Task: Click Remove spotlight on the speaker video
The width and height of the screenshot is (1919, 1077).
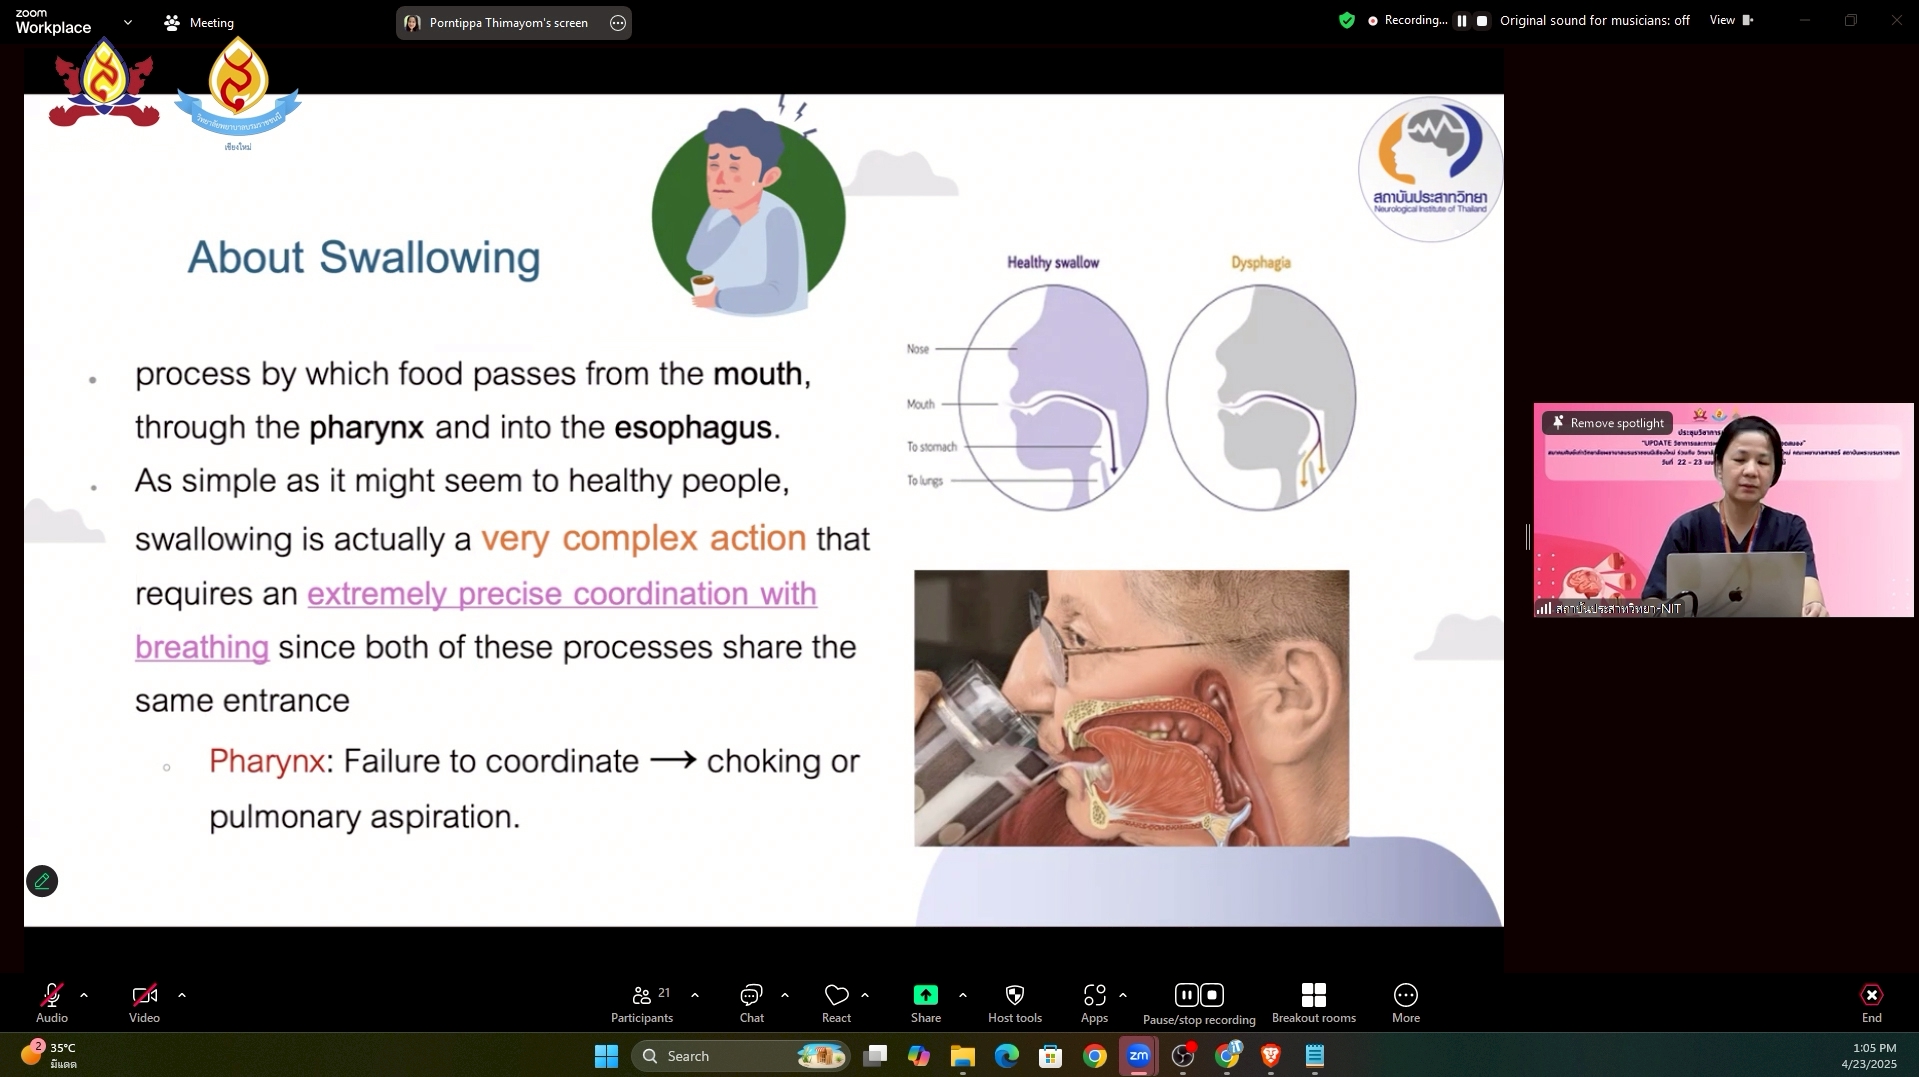Action: point(1608,423)
